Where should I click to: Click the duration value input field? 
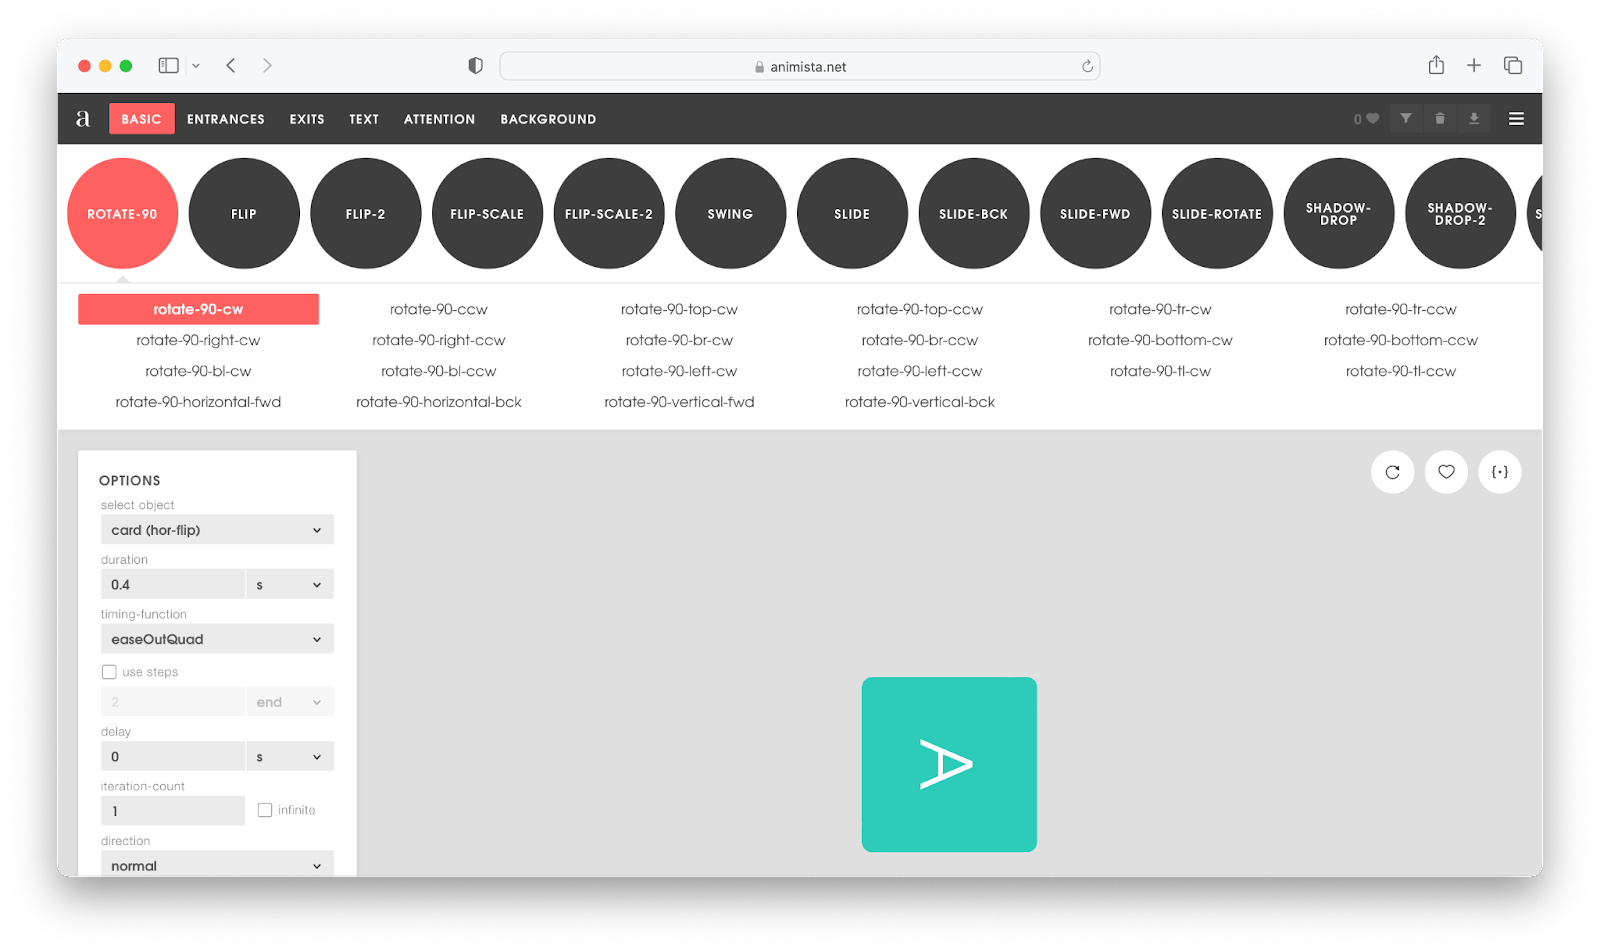pyautogui.click(x=172, y=585)
